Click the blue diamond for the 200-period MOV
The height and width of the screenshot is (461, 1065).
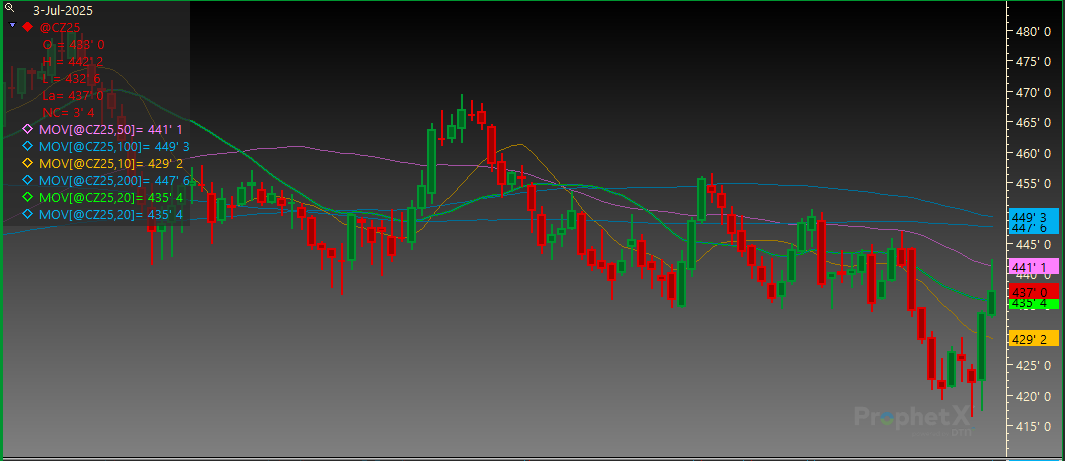[28, 180]
